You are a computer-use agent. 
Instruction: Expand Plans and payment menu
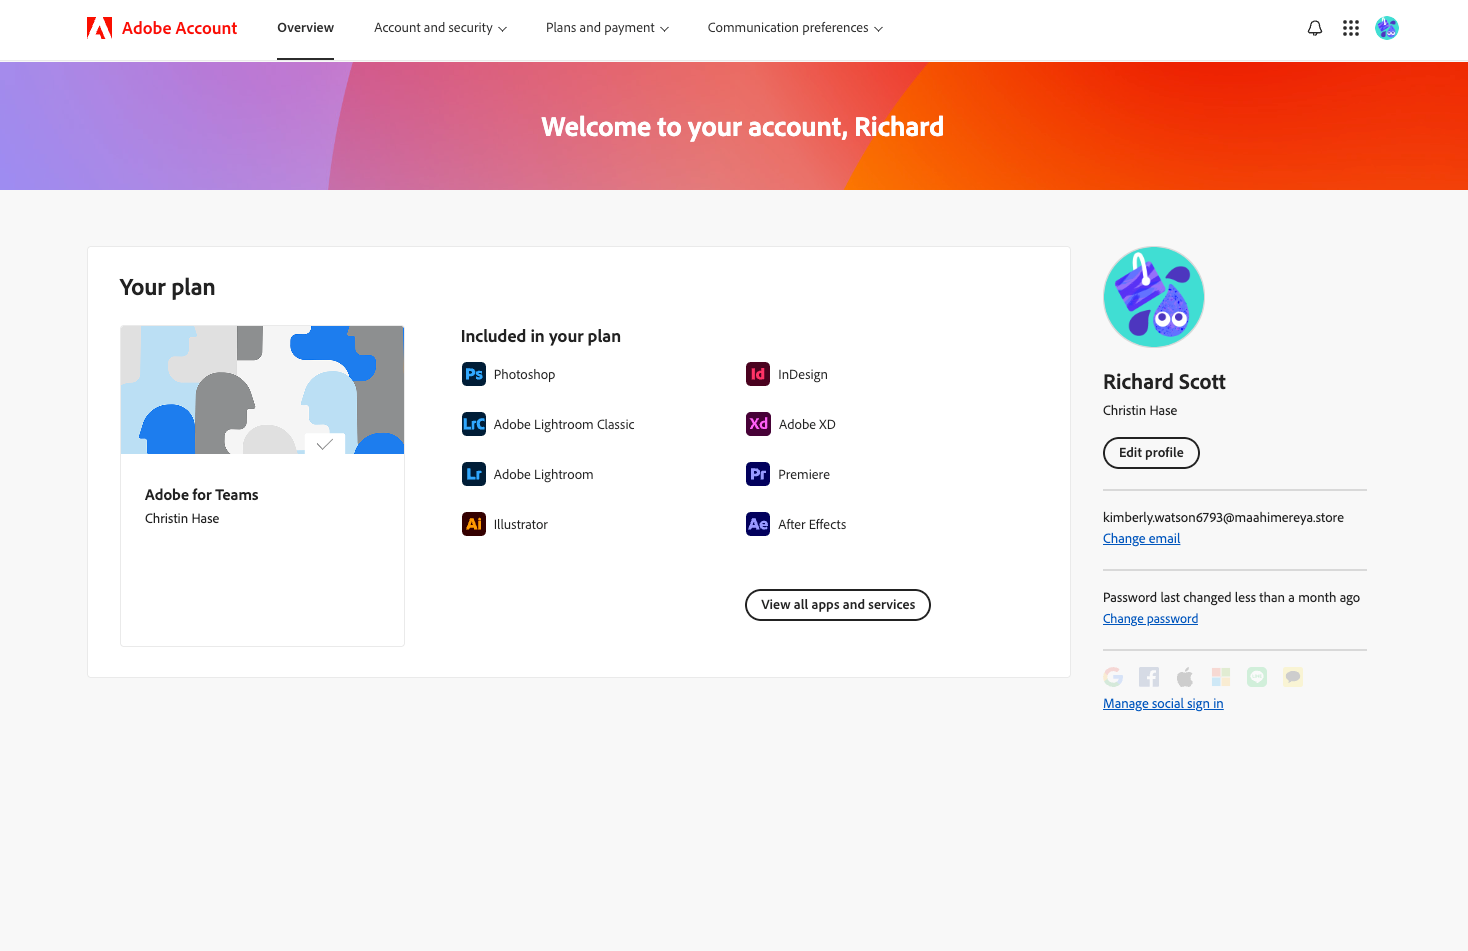click(607, 28)
